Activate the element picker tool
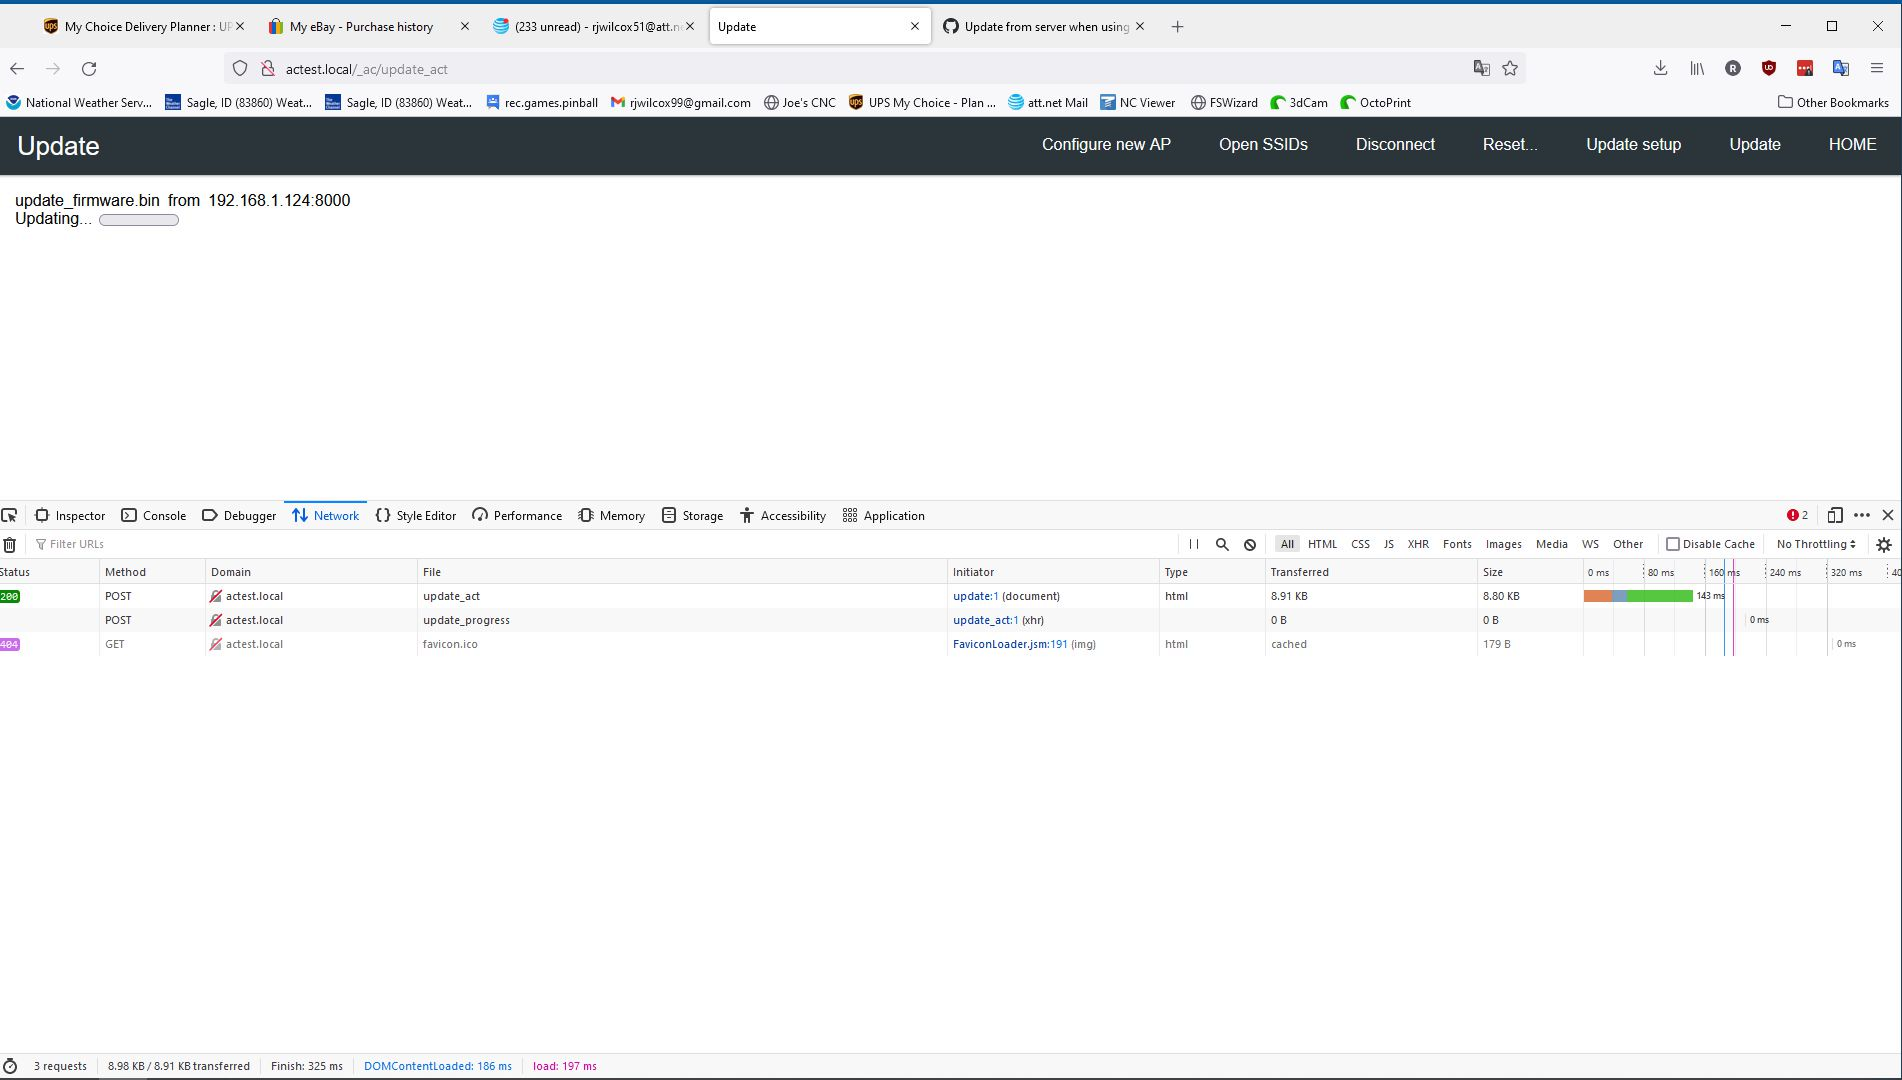 click(x=10, y=515)
